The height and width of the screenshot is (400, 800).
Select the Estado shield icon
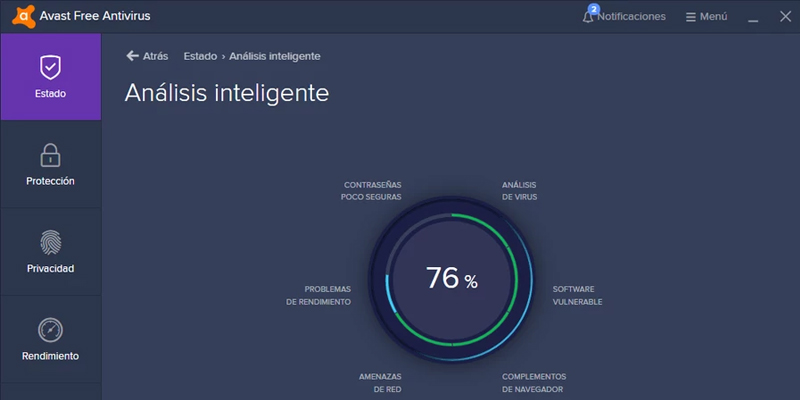[x=51, y=67]
